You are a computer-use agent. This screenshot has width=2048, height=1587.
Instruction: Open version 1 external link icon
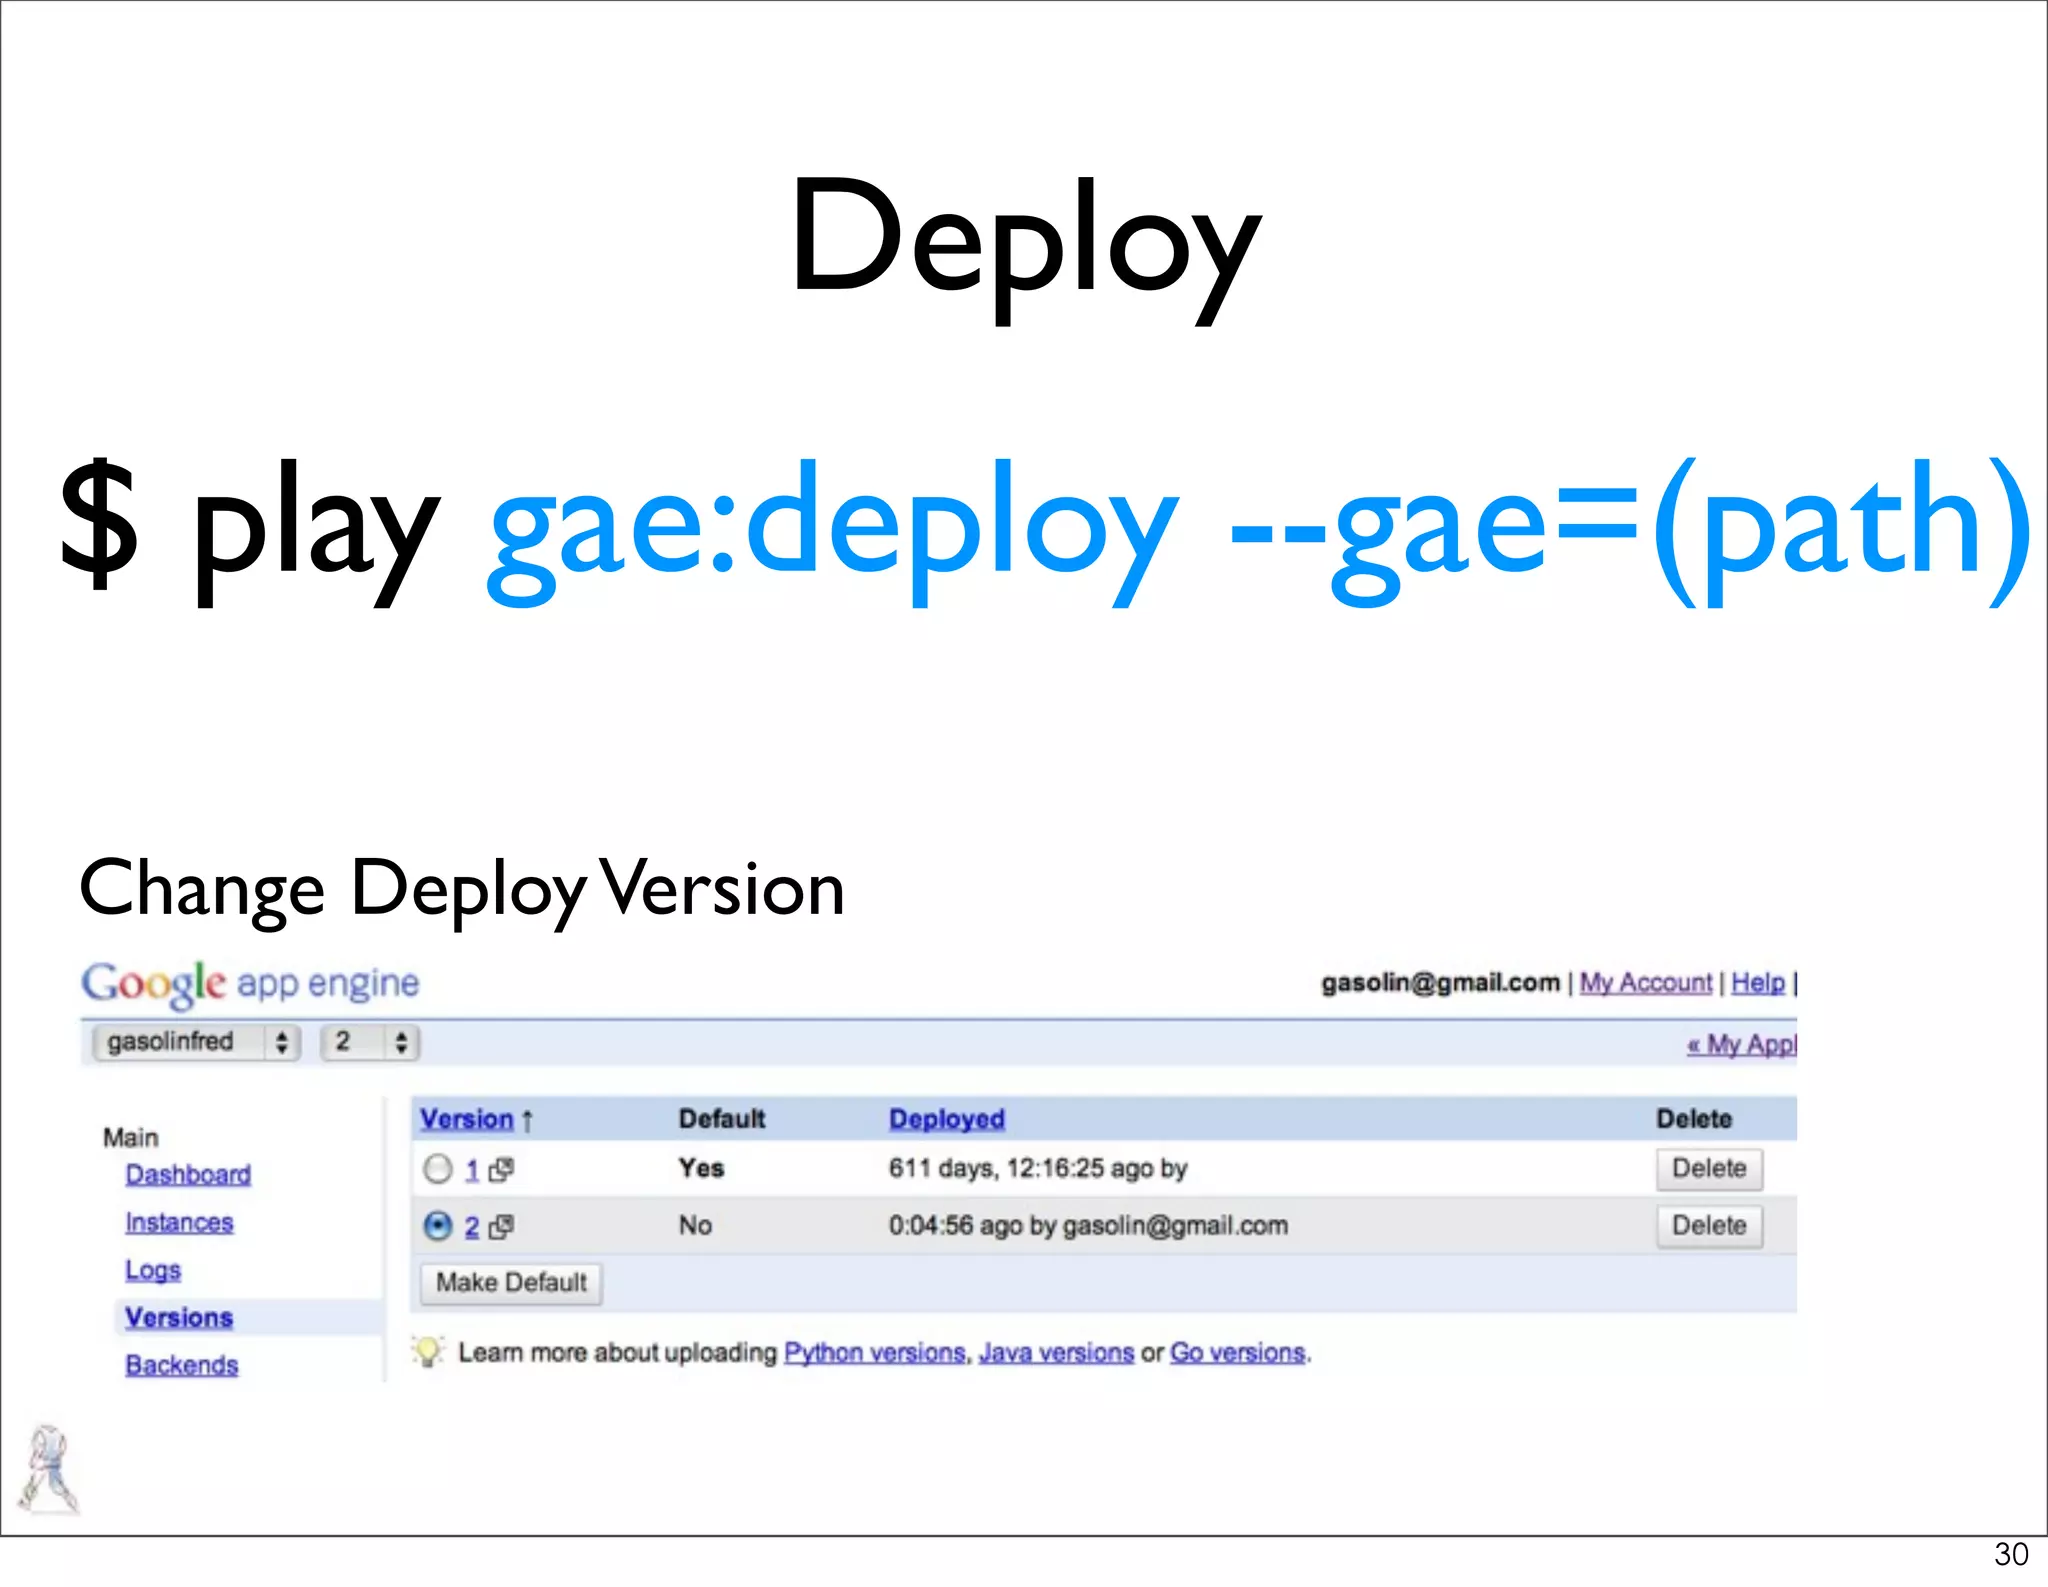pyautogui.click(x=501, y=1169)
